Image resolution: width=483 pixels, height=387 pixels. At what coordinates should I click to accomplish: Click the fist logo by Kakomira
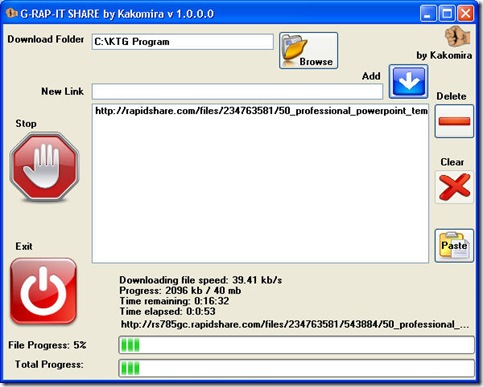pyautogui.click(x=457, y=36)
